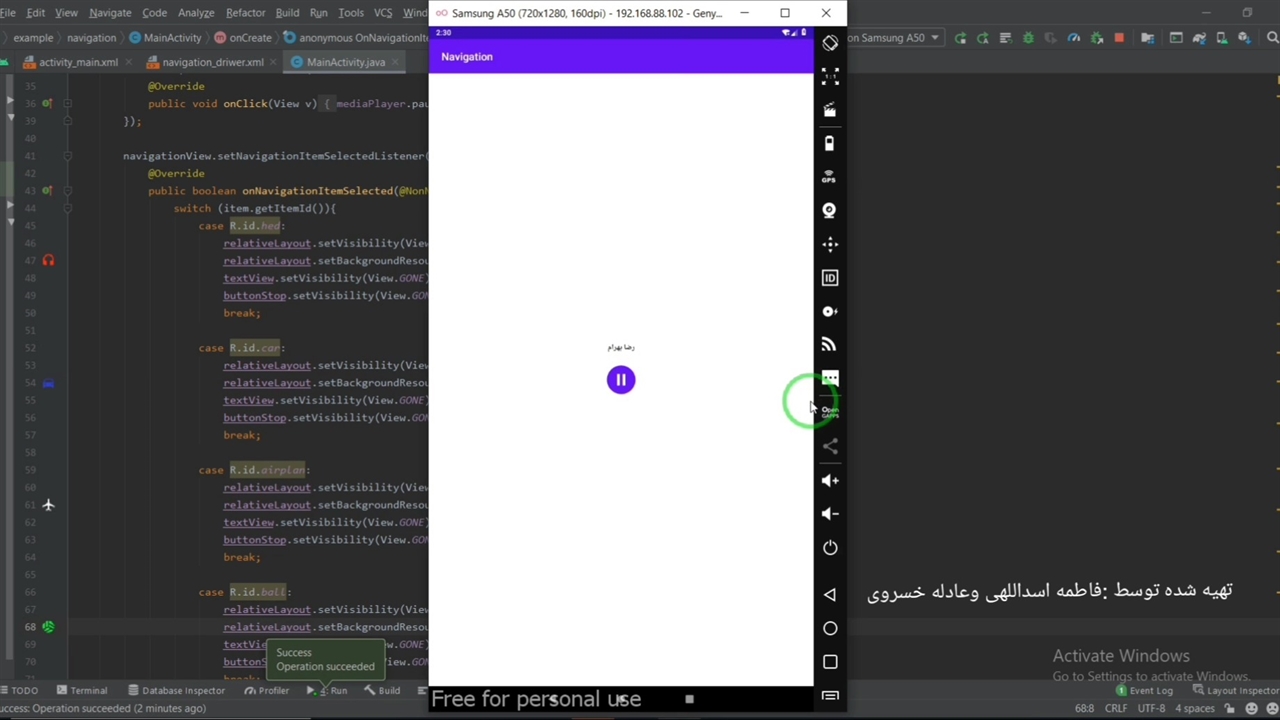Image resolution: width=1280 pixels, height=720 pixels.
Task: Open the Refactor menu
Action: click(245, 13)
